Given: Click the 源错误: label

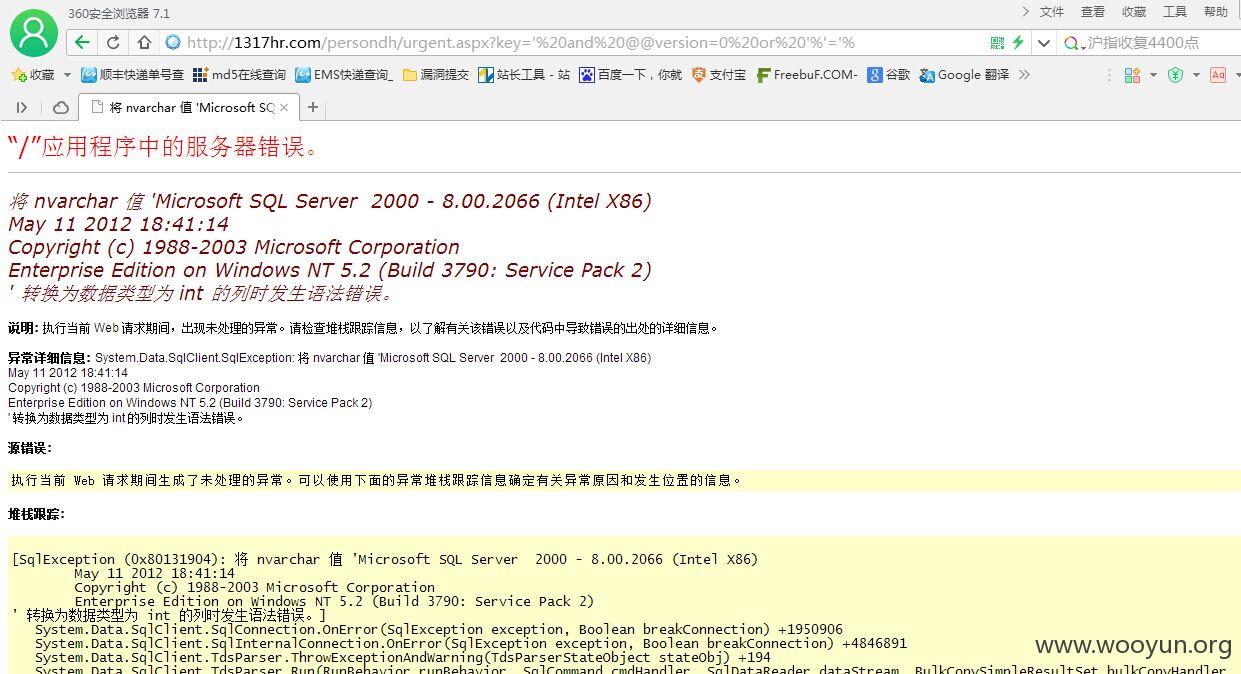Looking at the screenshot, I should pos(30,448).
